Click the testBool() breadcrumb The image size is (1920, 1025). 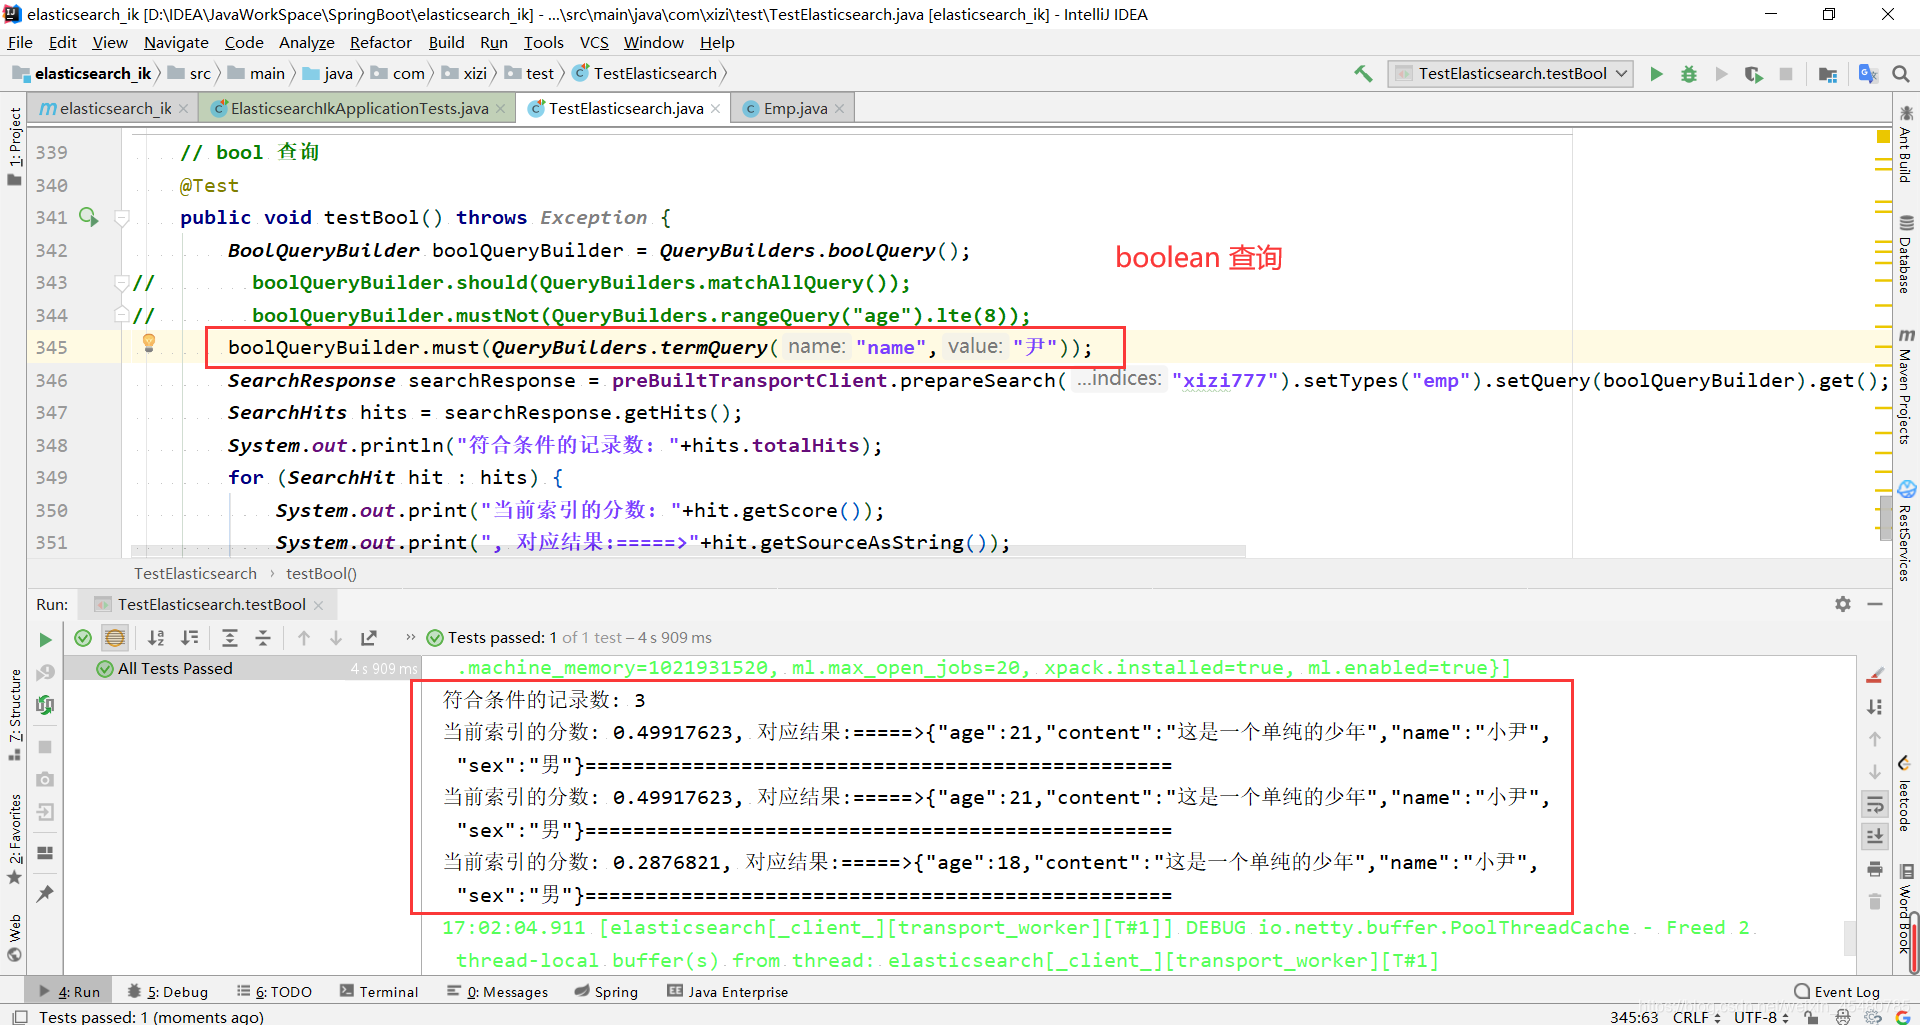tap(321, 573)
